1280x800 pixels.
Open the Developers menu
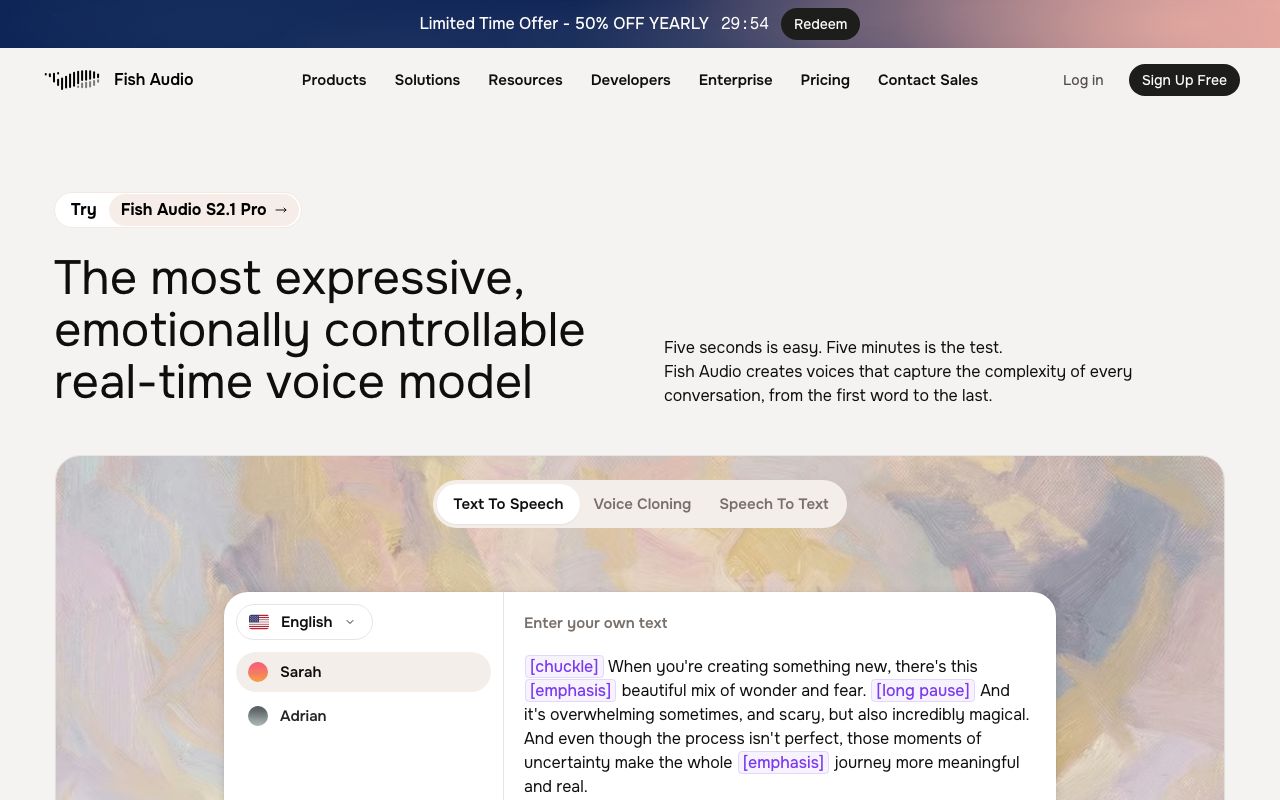[631, 80]
